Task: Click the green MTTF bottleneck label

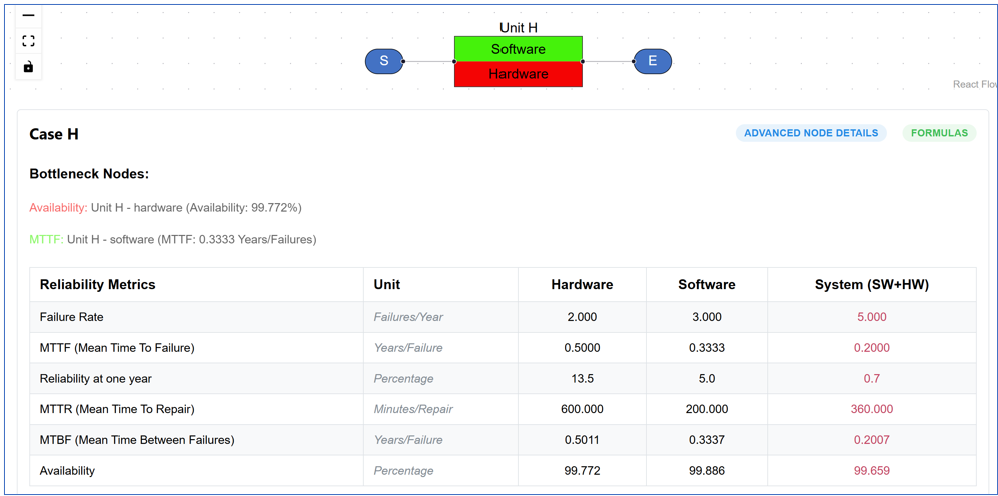Action: 46,239
